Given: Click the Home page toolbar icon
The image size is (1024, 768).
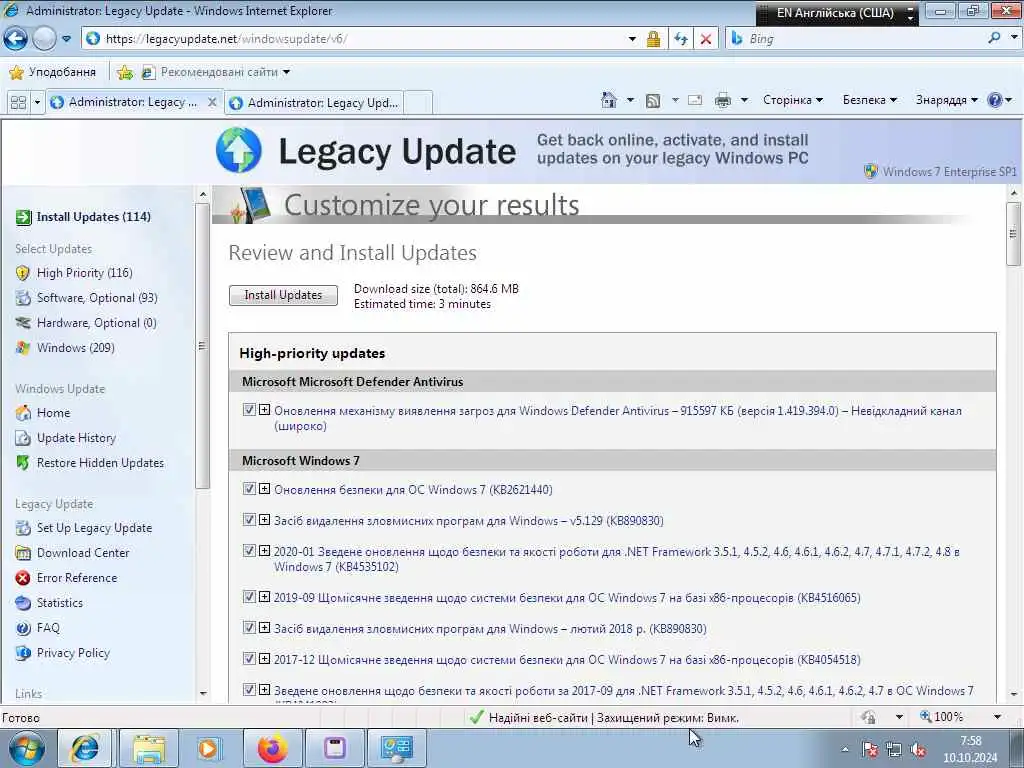Looking at the screenshot, I should click(x=609, y=100).
